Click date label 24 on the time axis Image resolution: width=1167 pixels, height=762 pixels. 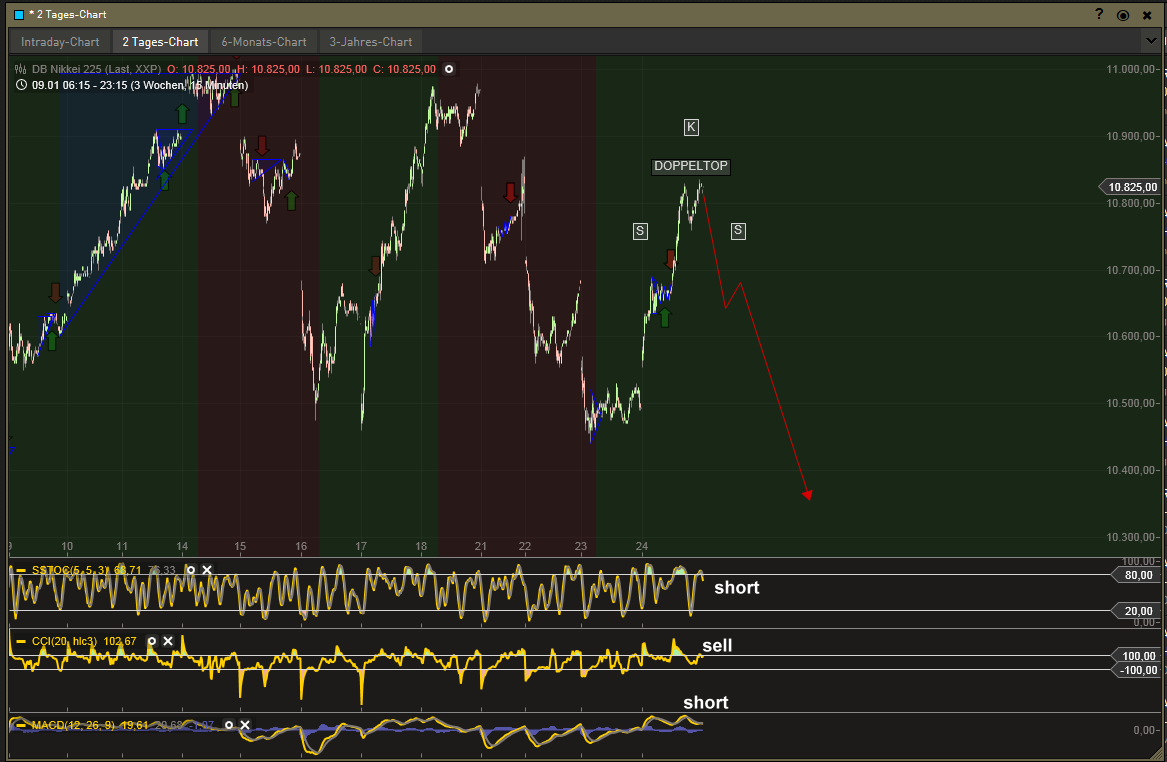pos(642,546)
